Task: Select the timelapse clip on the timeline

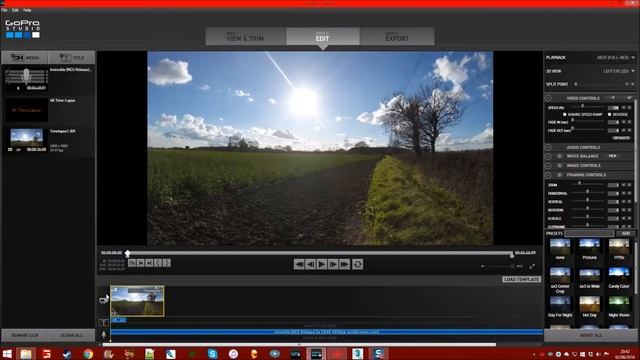Action: 138,301
